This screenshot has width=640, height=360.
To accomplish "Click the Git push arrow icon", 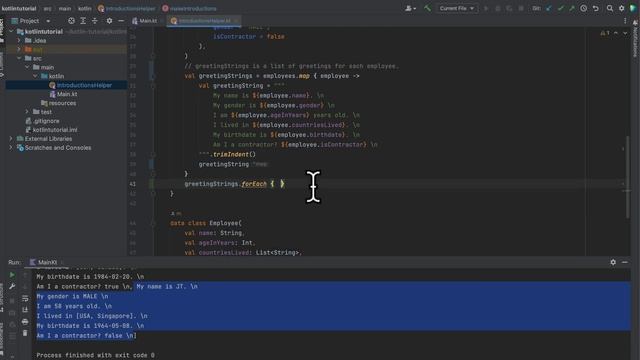I will pyautogui.click(x=572, y=8).
